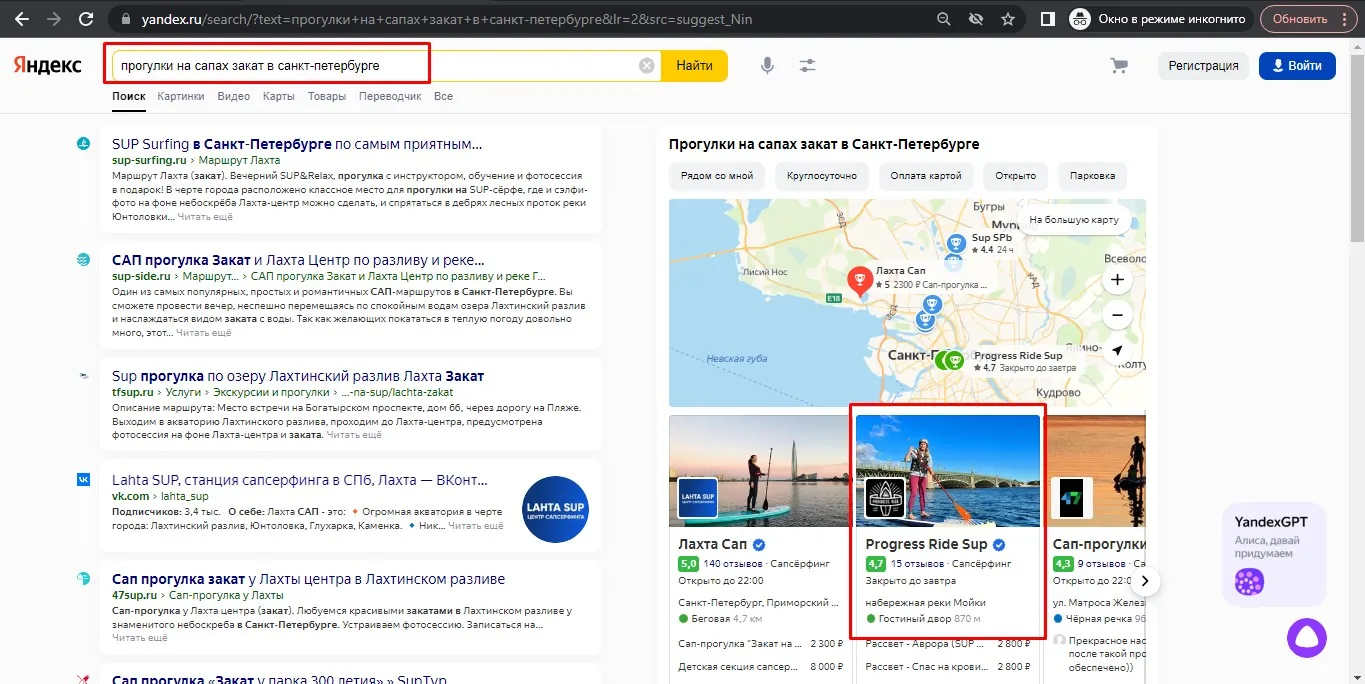1365x684 pixels.
Task: Switch to Товары tab
Action: click(327, 96)
